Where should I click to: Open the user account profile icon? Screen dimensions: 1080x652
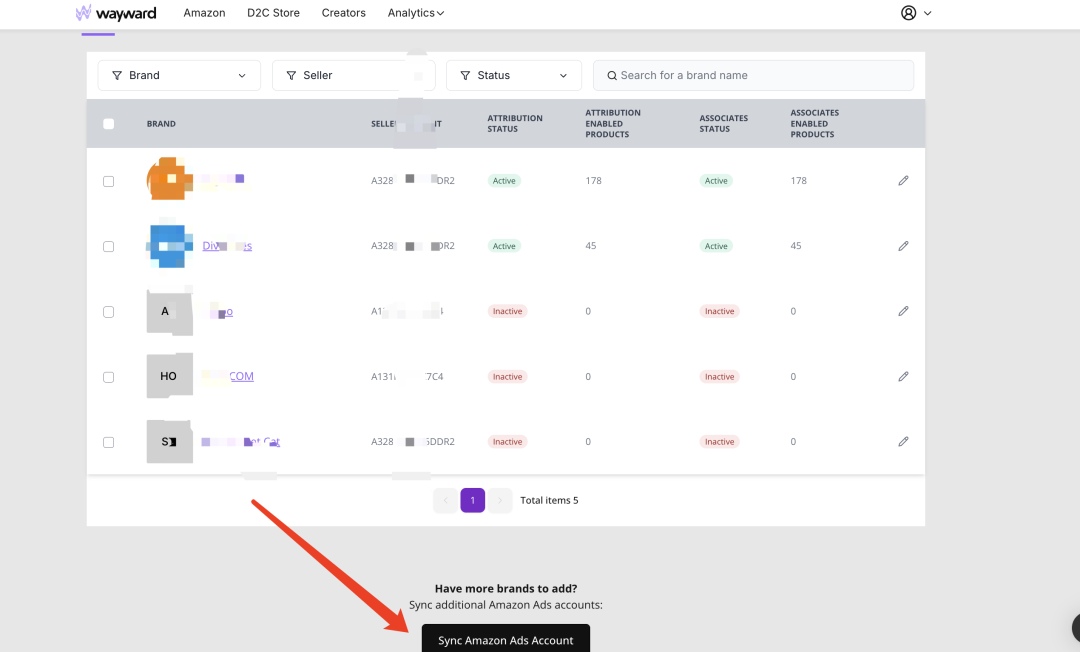pos(908,12)
